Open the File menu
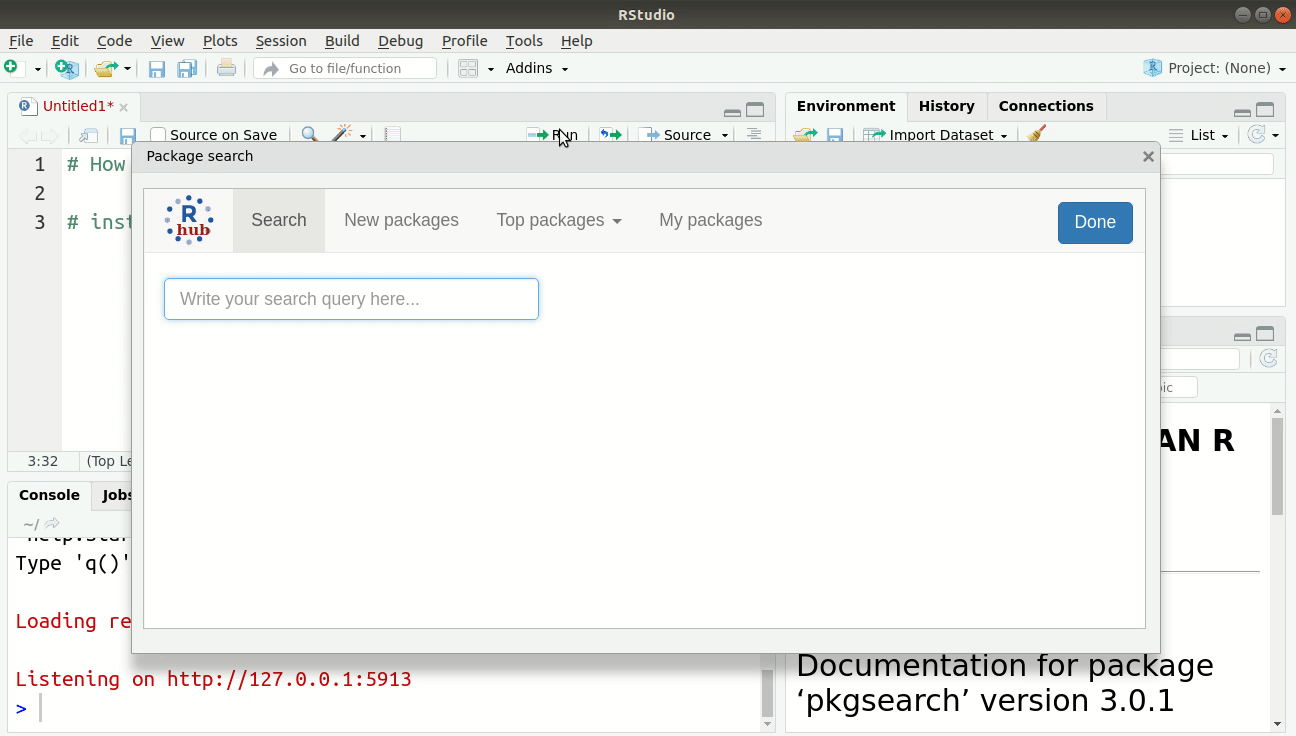1296x736 pixels. [x=21, y=41]
